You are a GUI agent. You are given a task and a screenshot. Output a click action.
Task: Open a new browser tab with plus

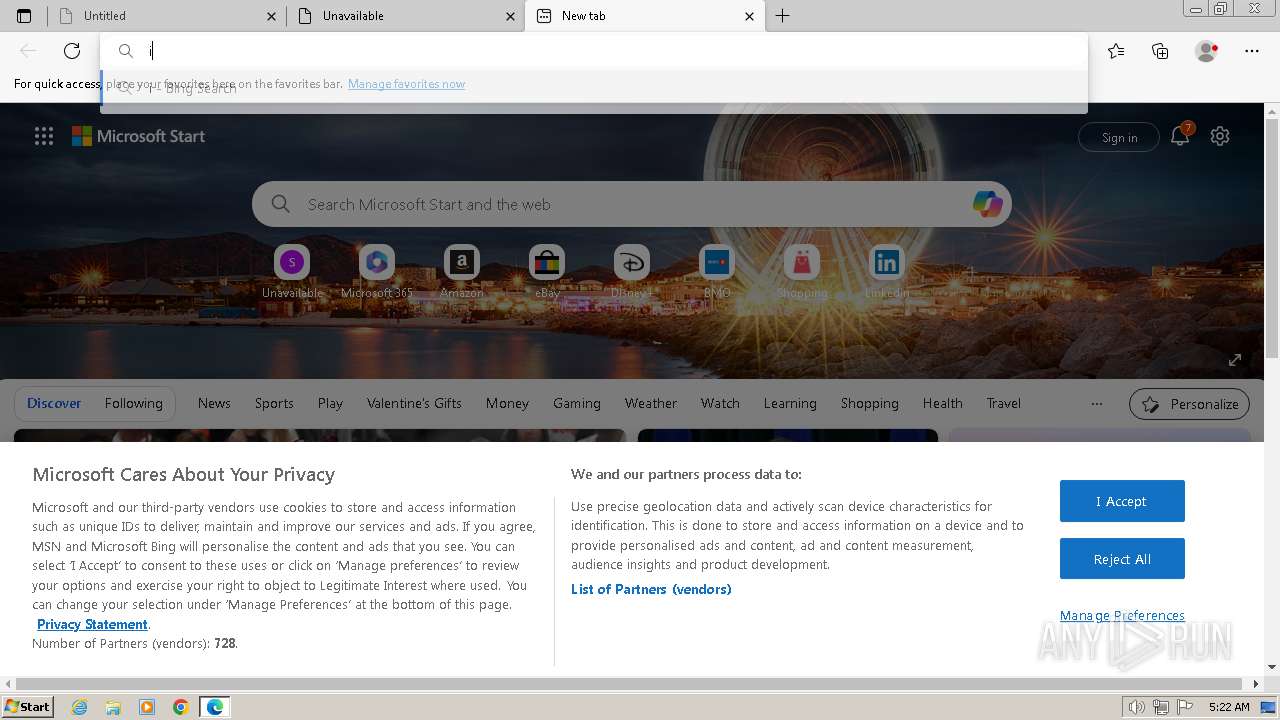tap(783, 16)
